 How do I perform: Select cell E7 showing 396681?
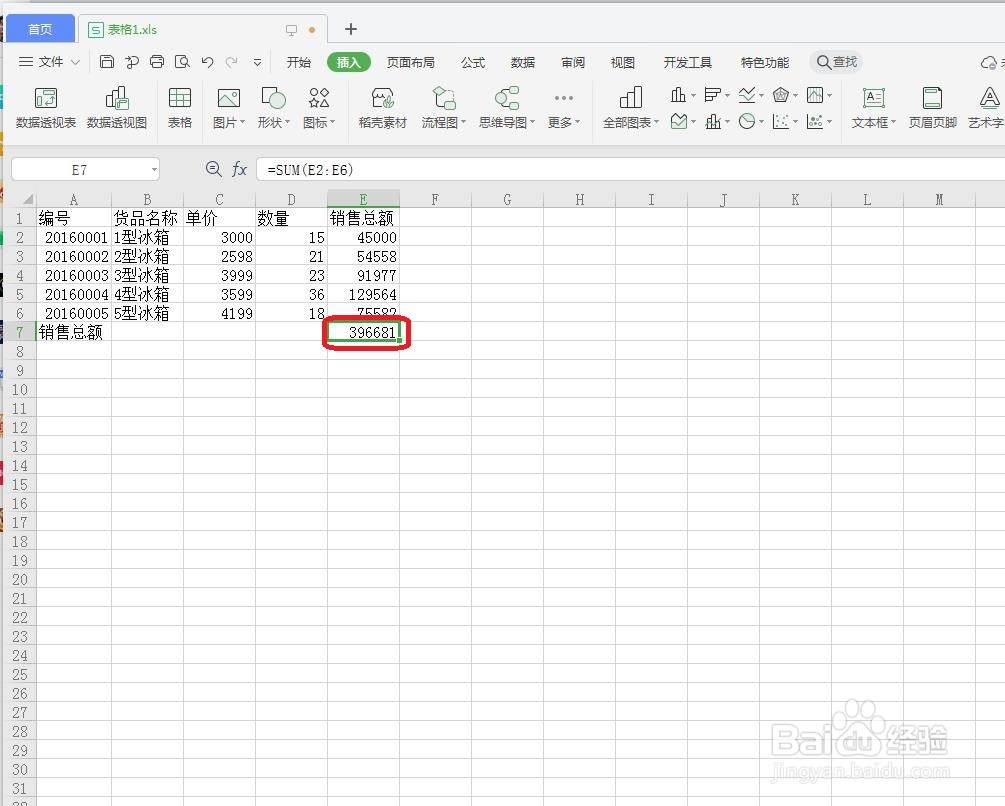click(363, 332)
